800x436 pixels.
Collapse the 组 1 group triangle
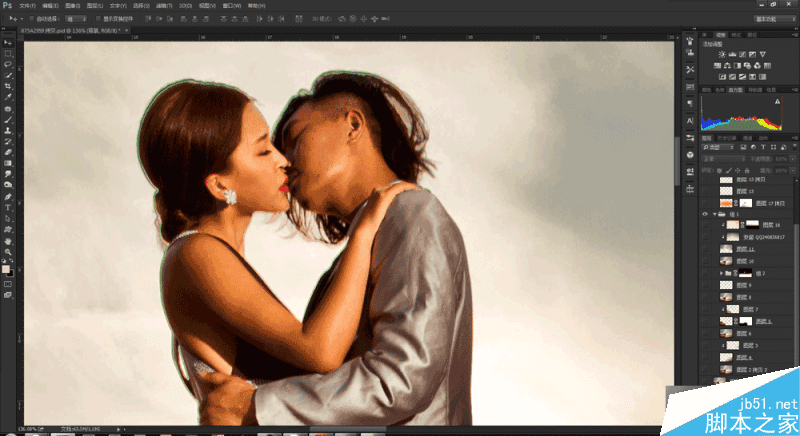coord(714,214)
